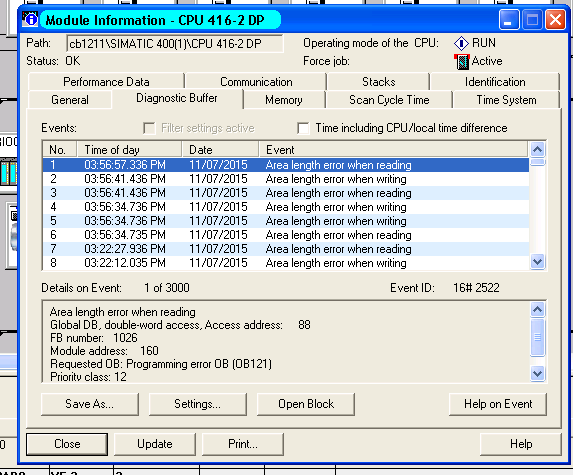Click events list scroll down arrow

538,262
